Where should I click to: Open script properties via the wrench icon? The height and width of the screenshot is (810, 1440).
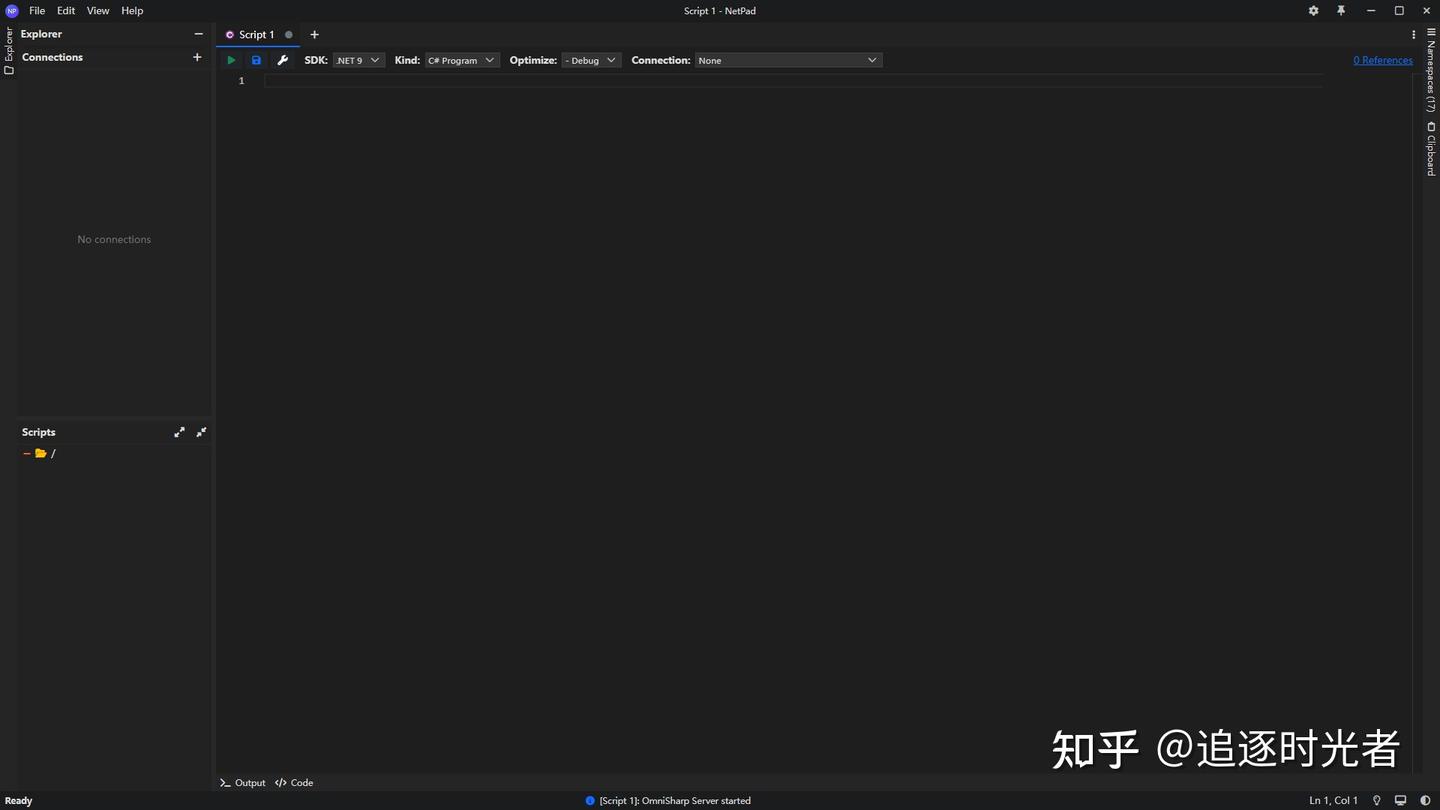tap(283, 60)
